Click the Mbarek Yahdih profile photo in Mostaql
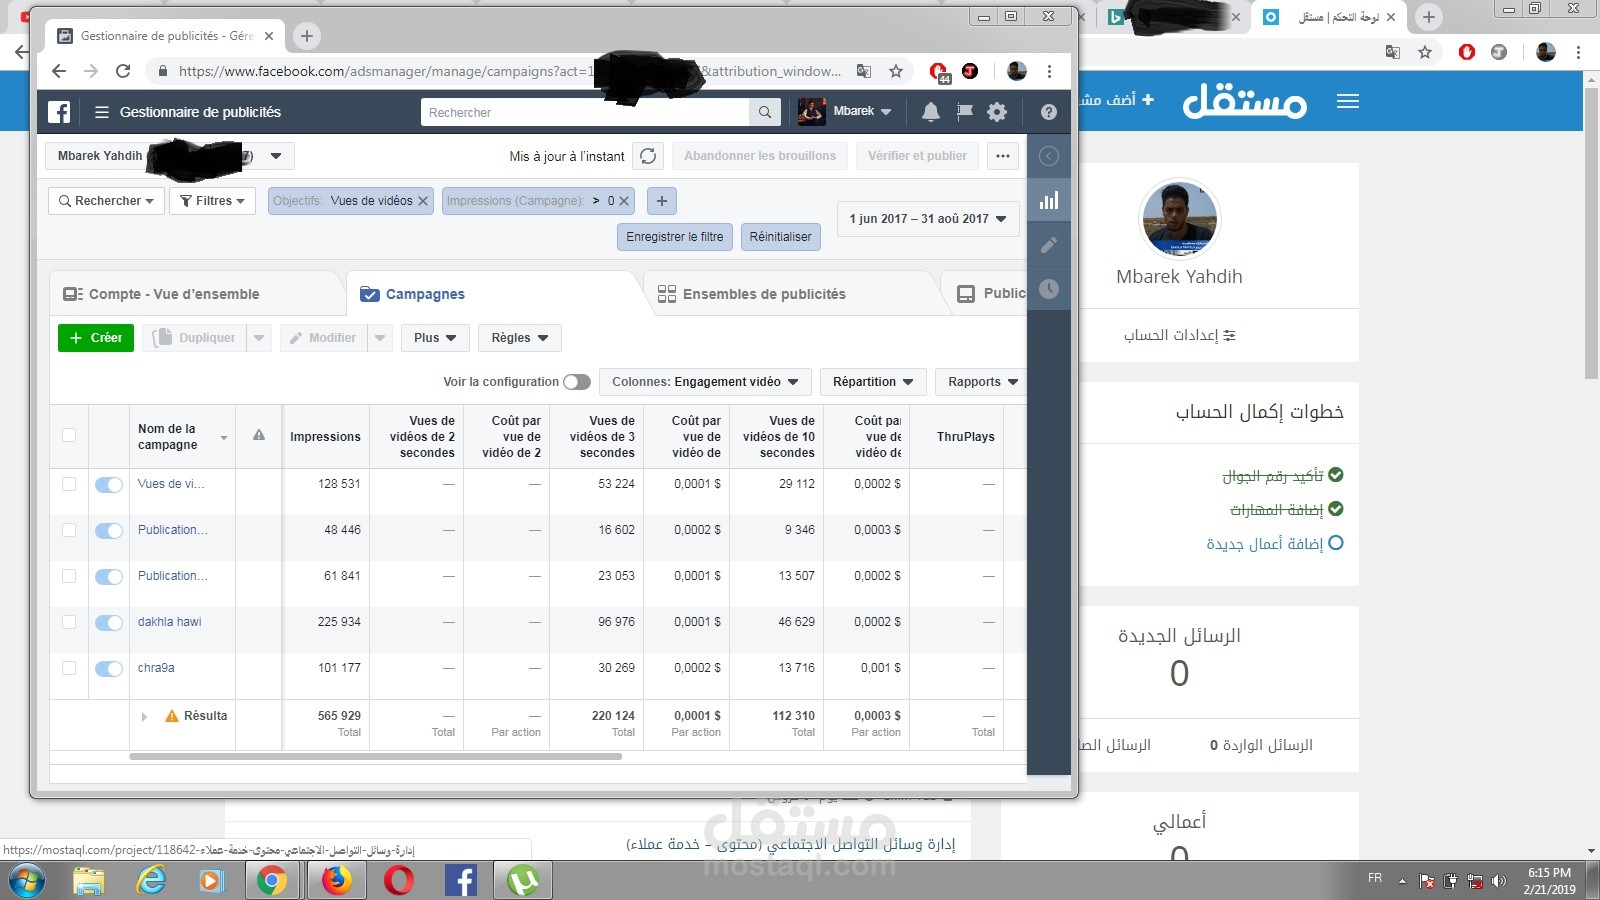This screenshot has width=1600, height=900. 1180,219
